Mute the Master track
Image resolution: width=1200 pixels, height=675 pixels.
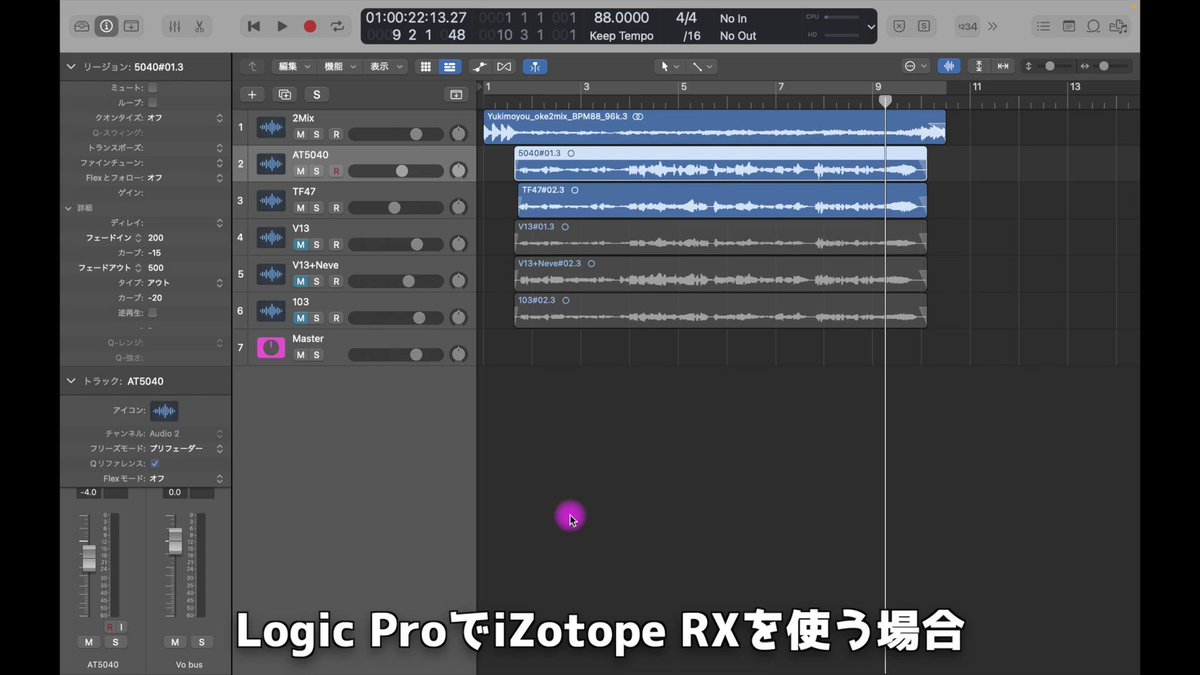(x=300, y=355)
